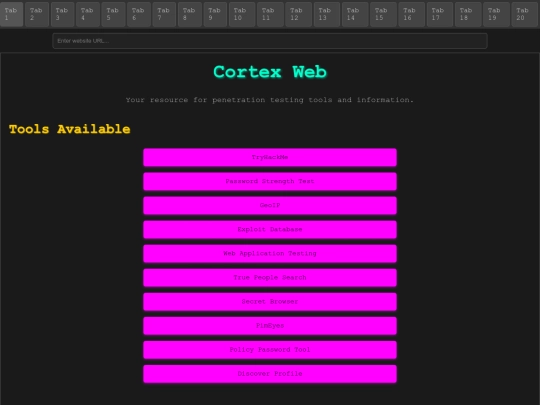Go to Tab 18
Screen dimensions: 540x405
coord(468,14)
